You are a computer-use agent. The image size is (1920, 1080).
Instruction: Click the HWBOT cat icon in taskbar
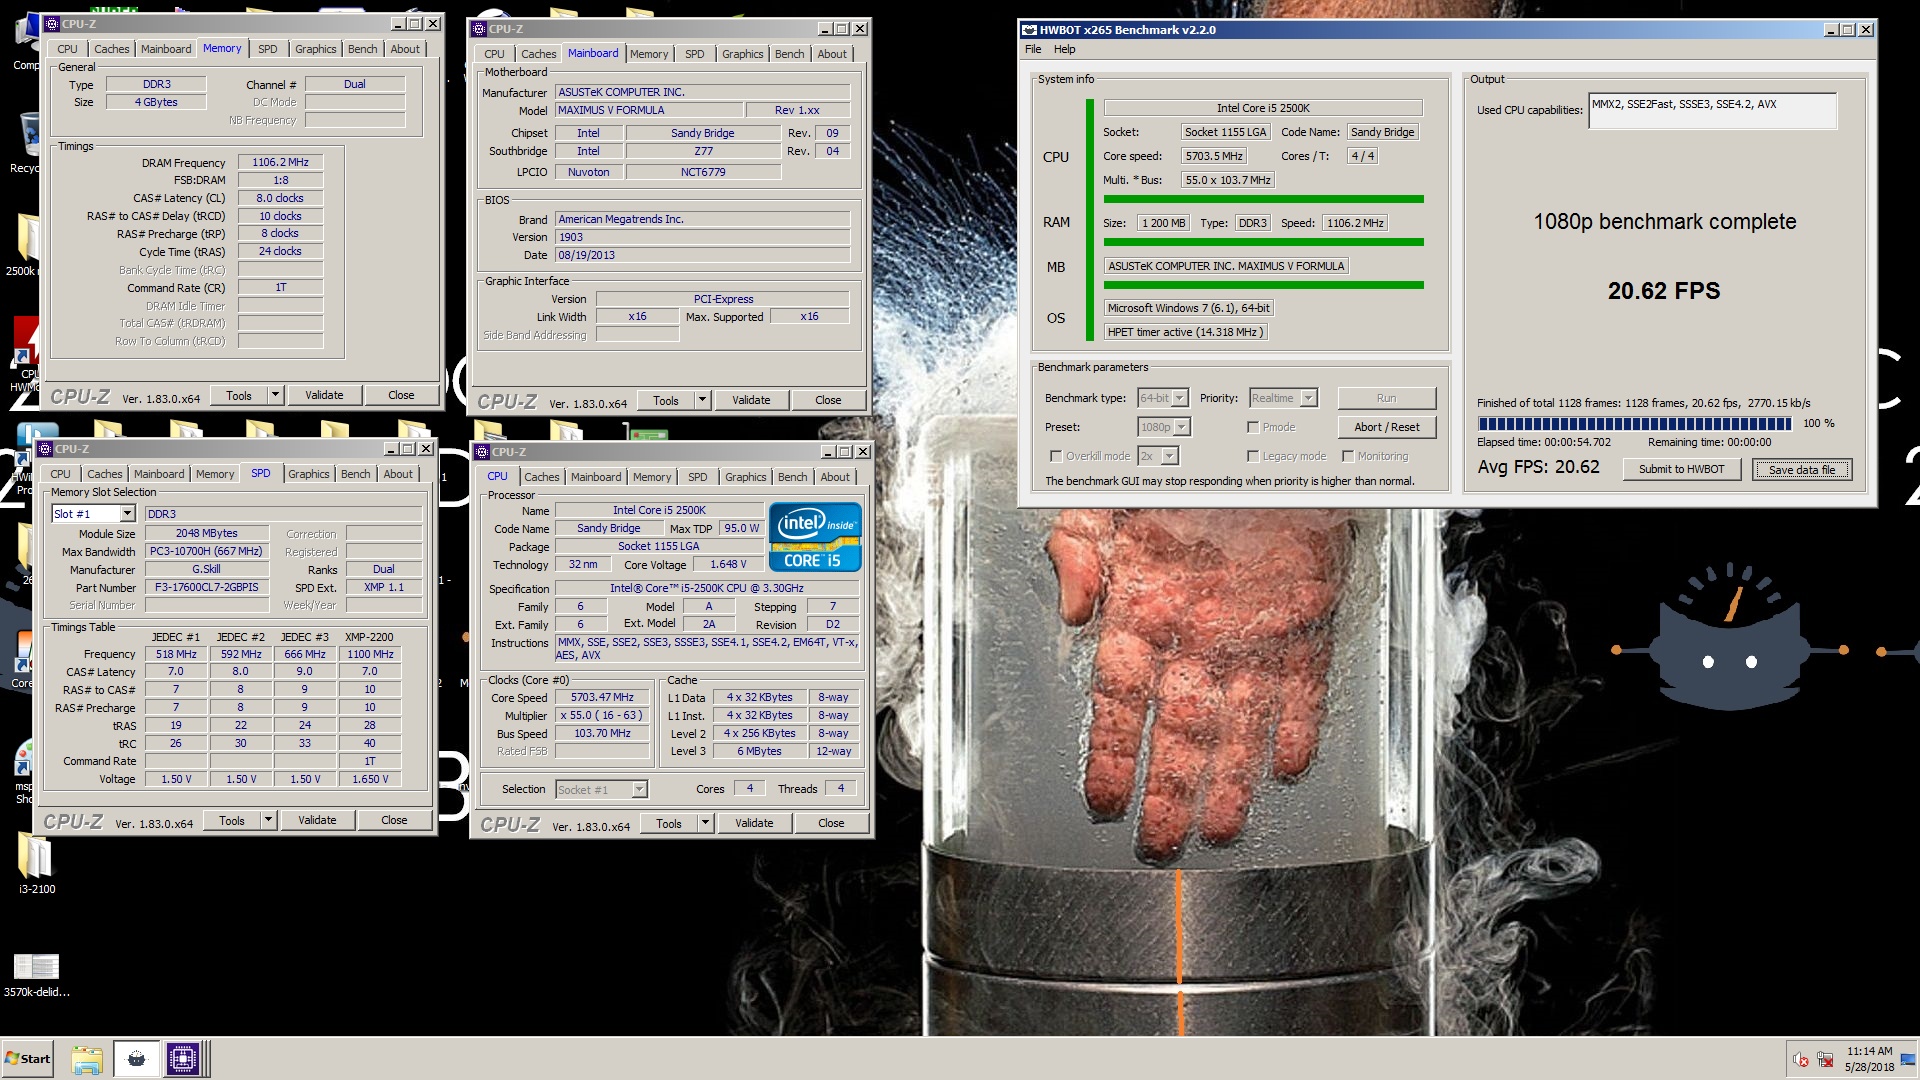pos(137,1059)
